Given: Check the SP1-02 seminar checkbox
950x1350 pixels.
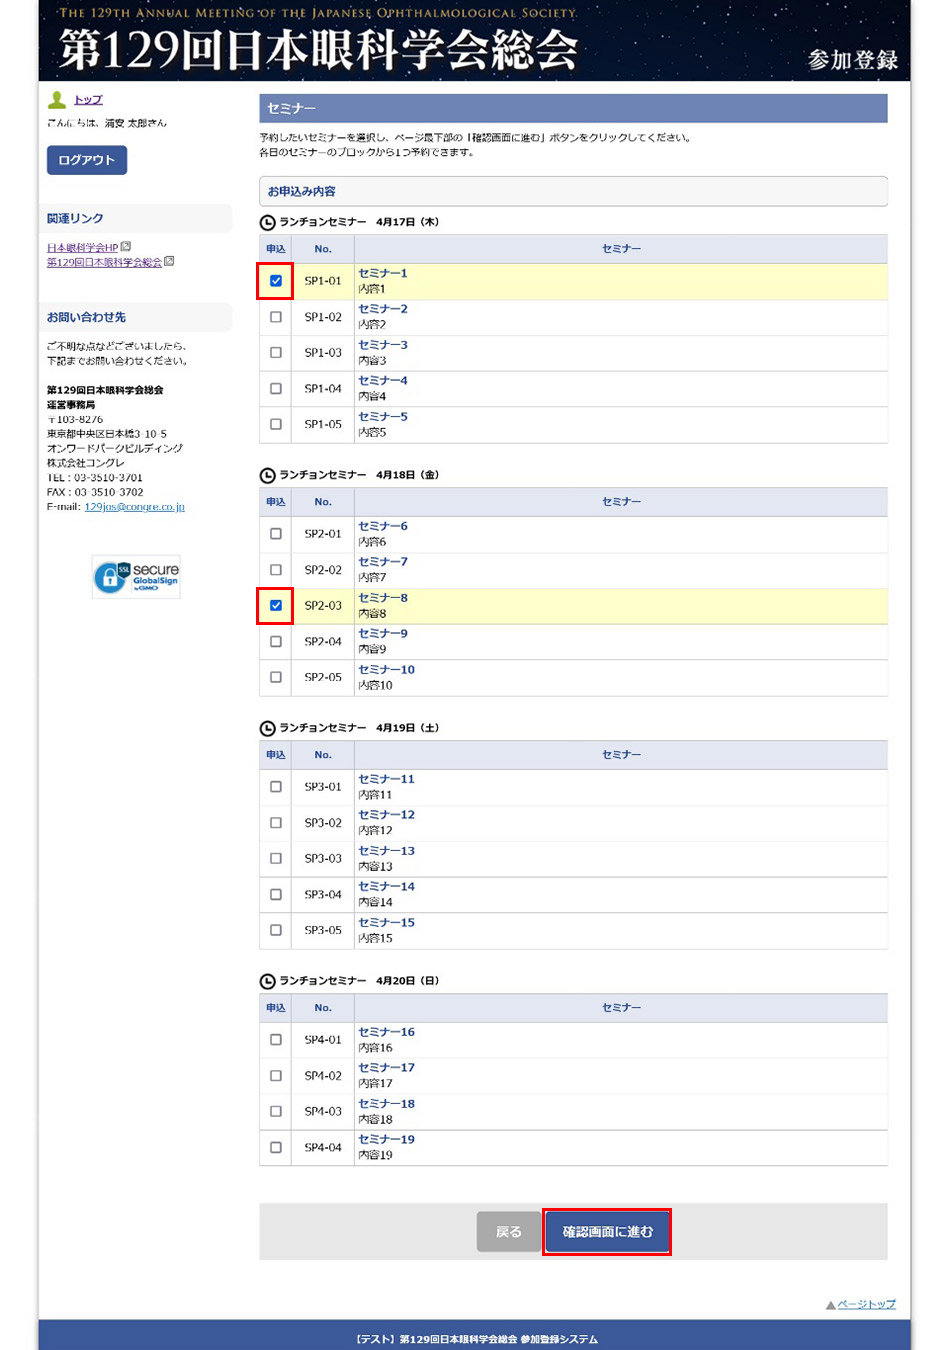Looking at the screenshot, I should tap(276, 317).
